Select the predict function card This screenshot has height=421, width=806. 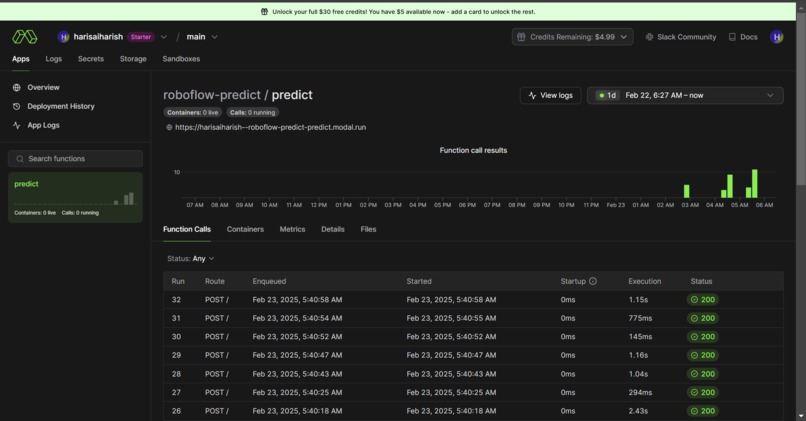coord(75,197)
